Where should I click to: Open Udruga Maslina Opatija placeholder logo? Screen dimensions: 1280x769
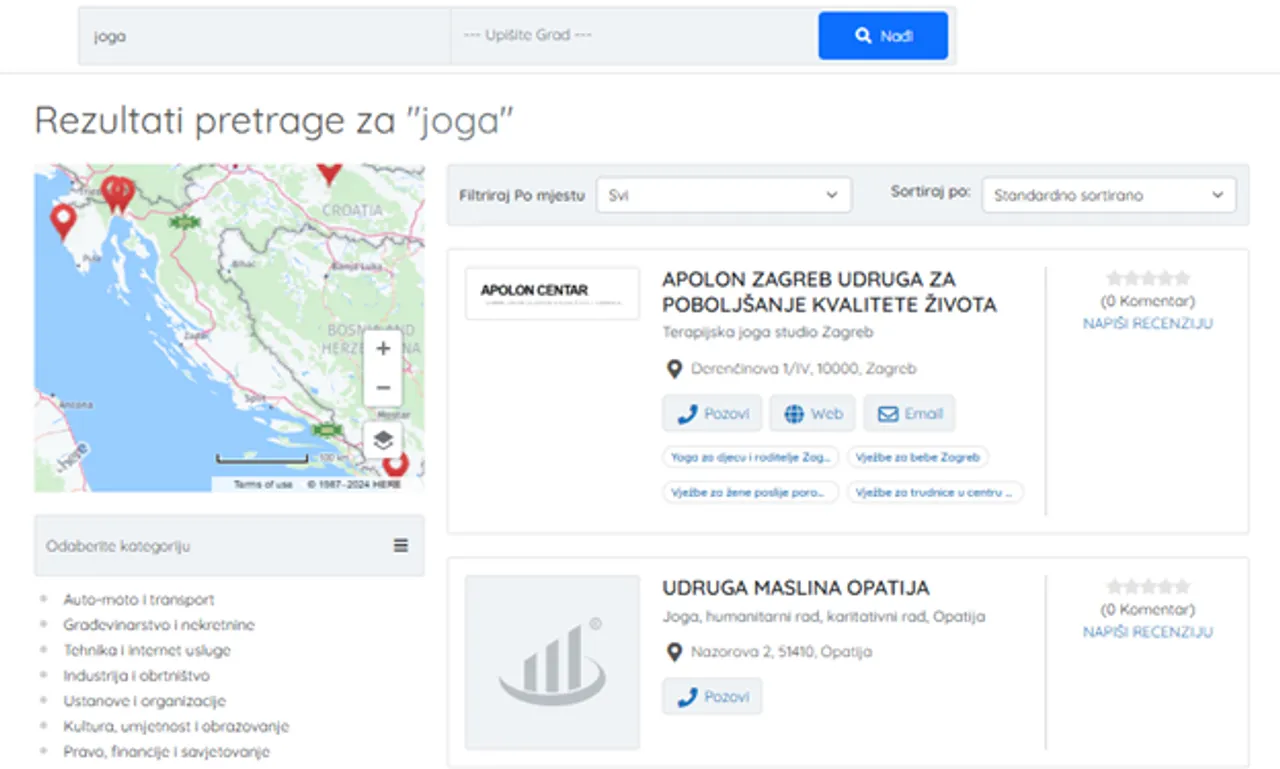click(552, 662)
